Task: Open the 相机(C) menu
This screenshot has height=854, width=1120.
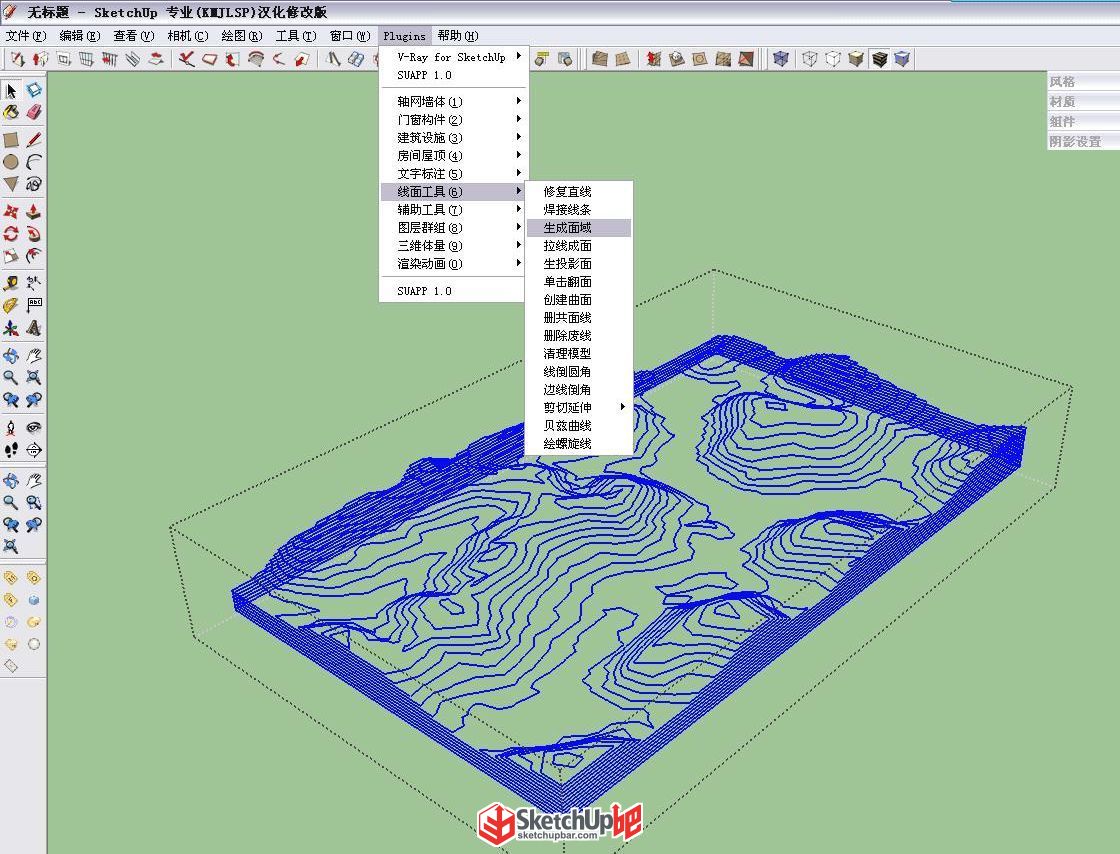Action: pos(188,36)
